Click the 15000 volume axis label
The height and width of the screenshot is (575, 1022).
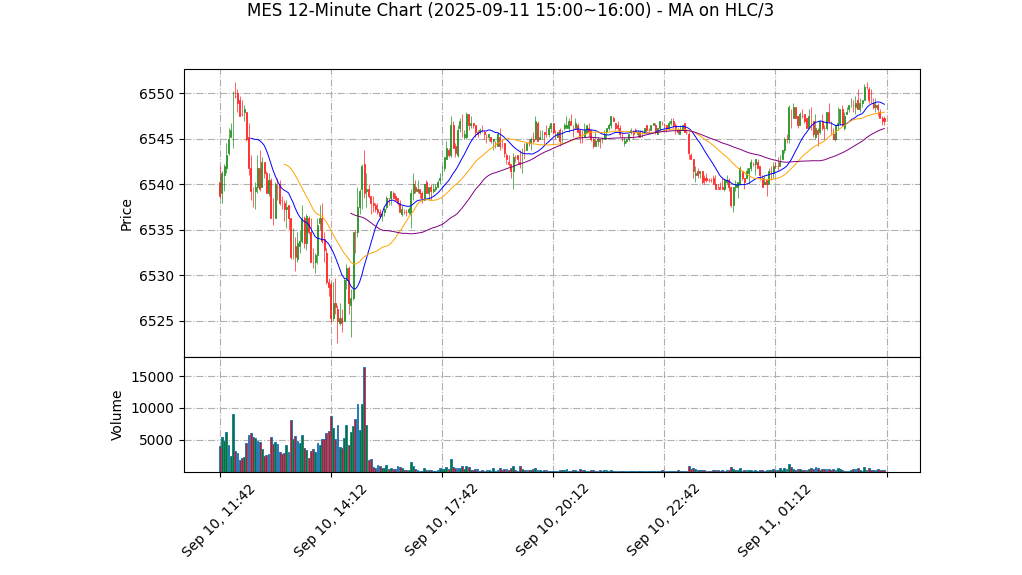(152, 377)
